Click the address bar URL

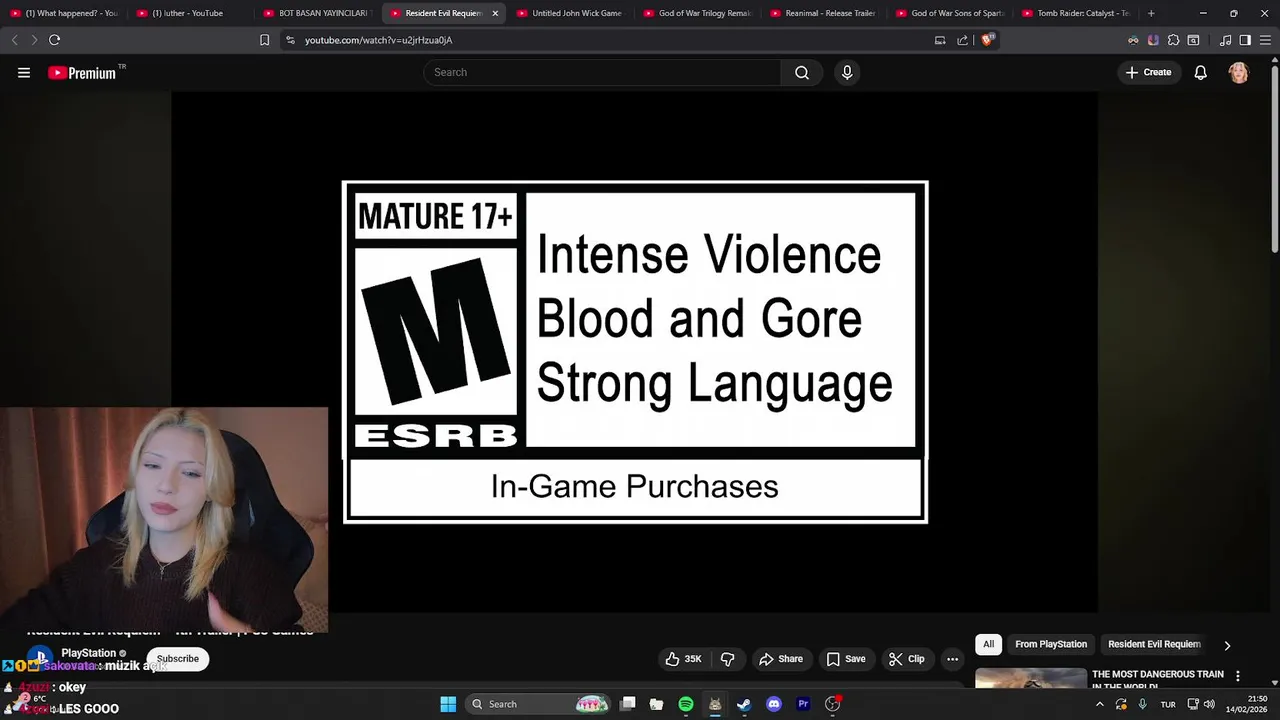[x=378, y=40]
